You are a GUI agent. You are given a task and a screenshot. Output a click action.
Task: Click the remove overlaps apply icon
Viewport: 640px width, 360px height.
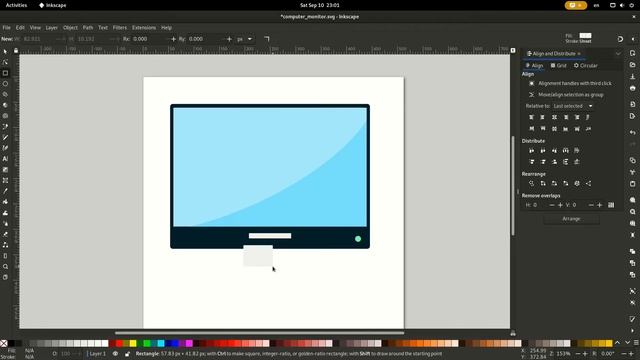(x=611, y=205)
